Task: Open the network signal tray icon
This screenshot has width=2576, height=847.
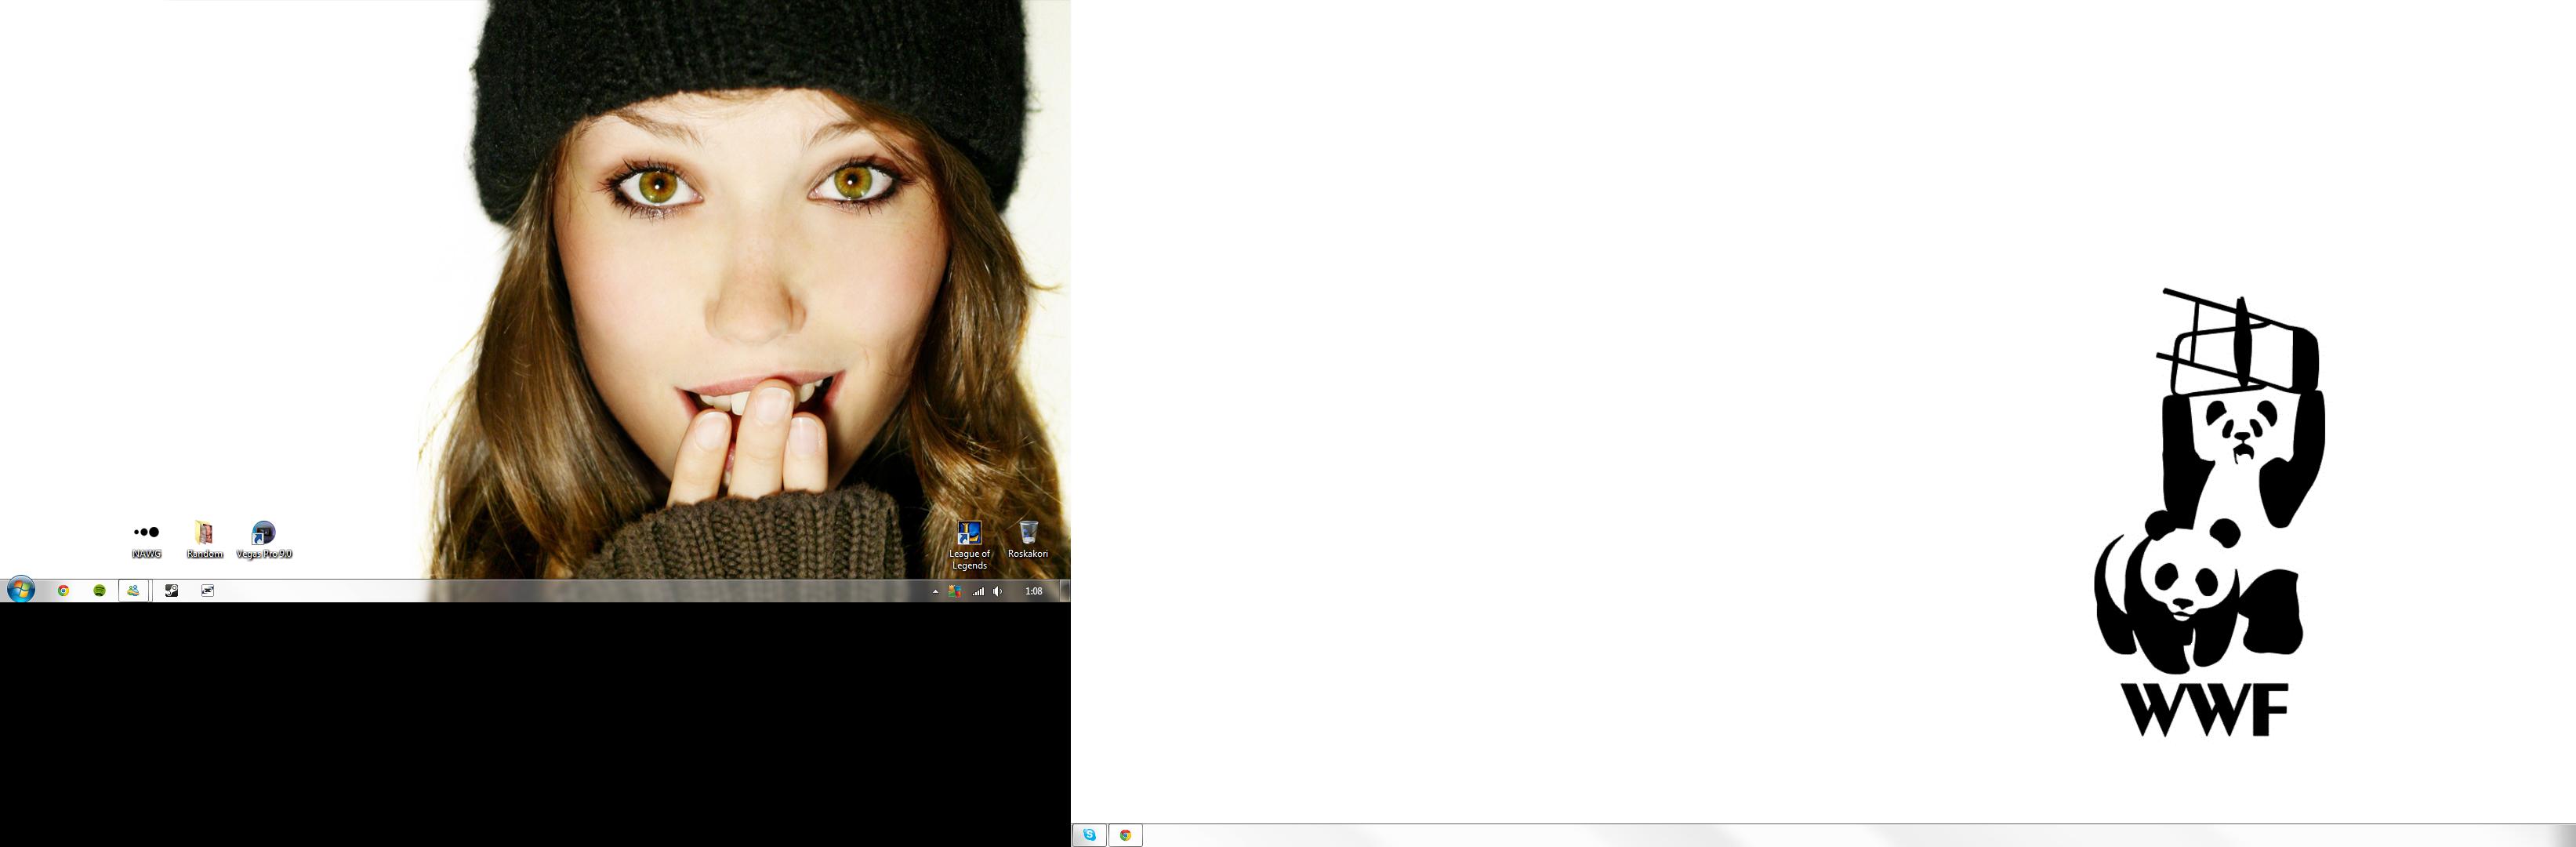Action: (978, 591)
